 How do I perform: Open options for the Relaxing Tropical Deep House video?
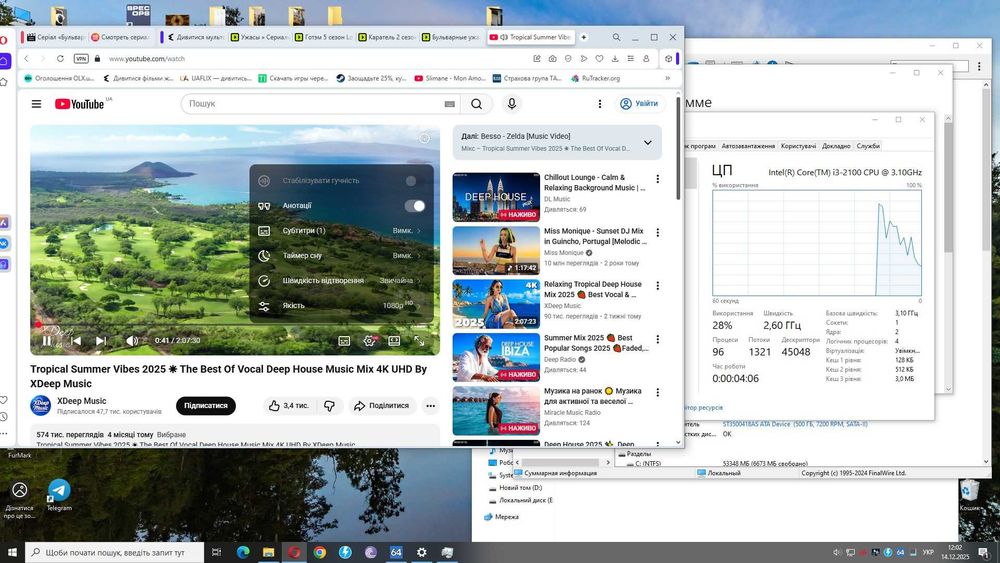658,286
